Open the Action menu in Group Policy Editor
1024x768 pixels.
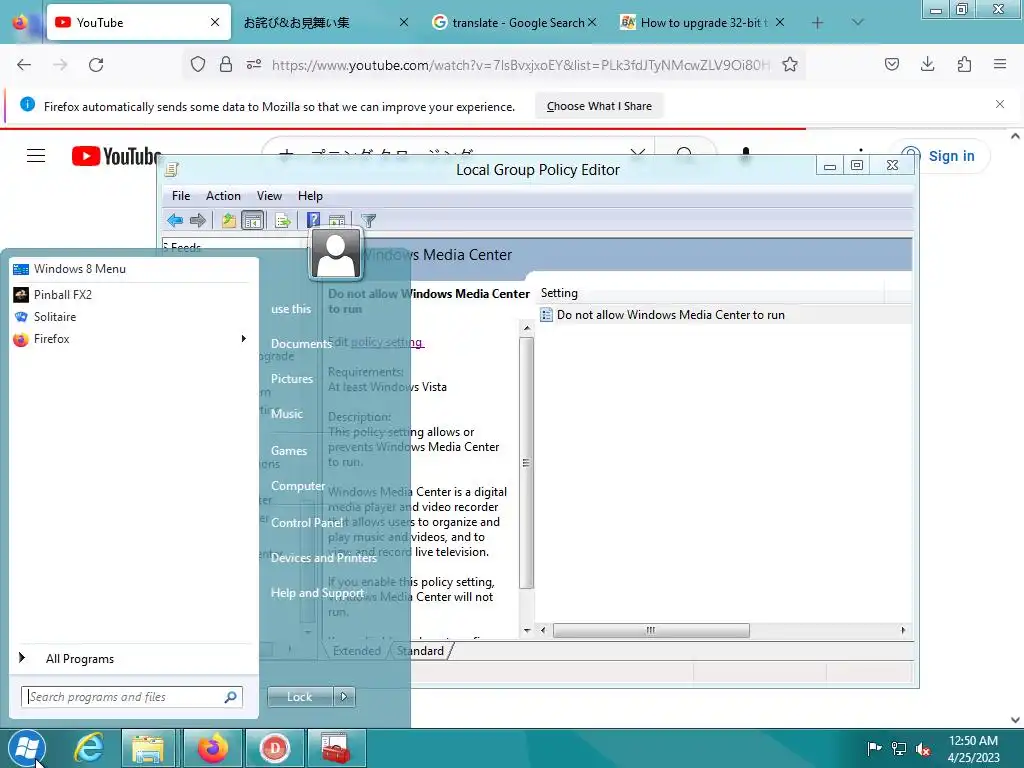click(223, 196)
